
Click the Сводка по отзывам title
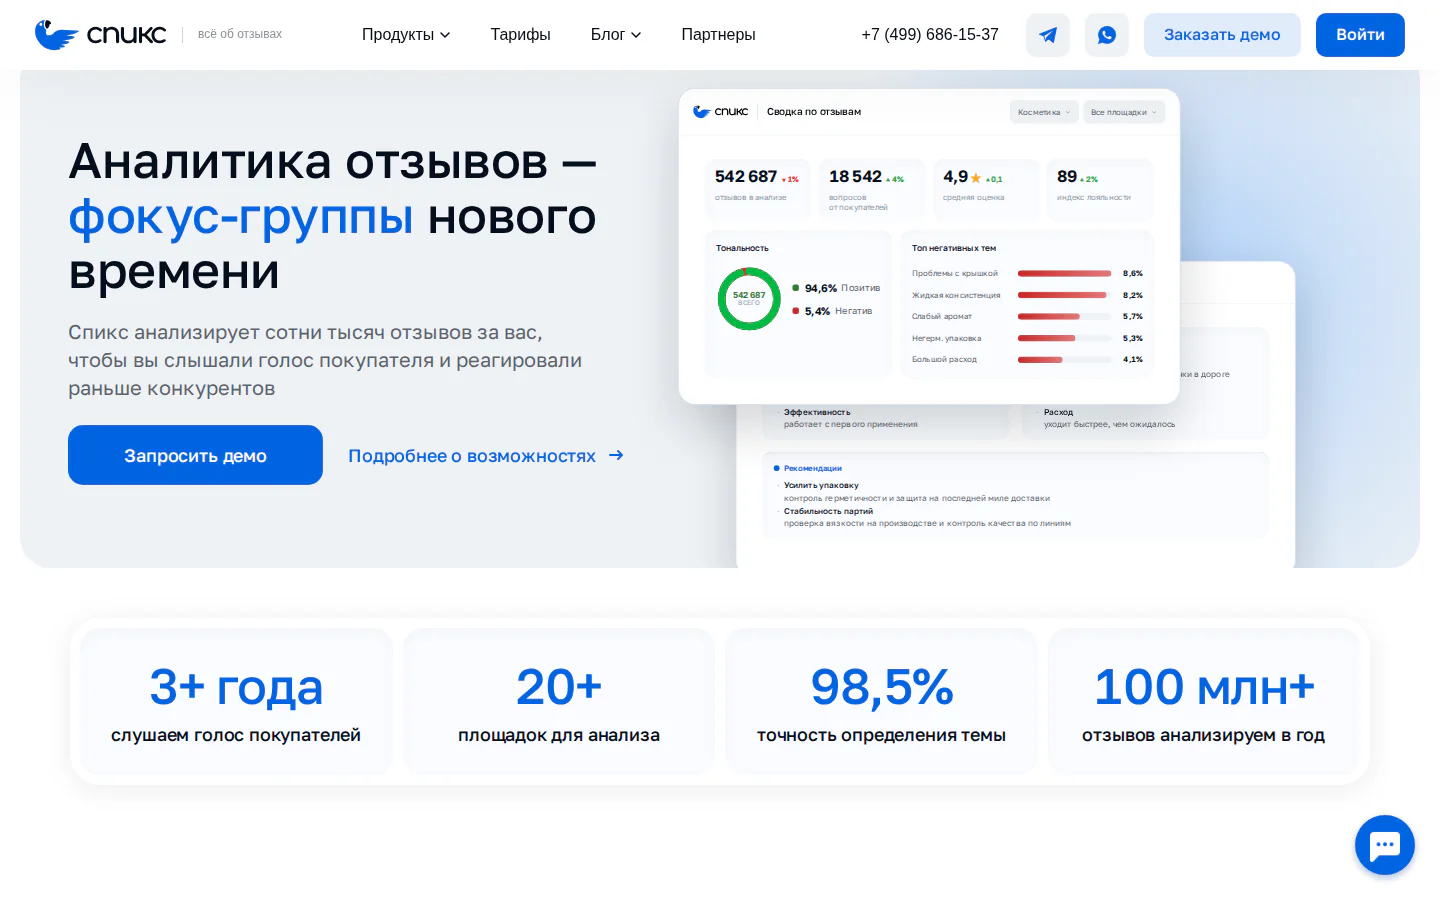(x=814, y=112)
